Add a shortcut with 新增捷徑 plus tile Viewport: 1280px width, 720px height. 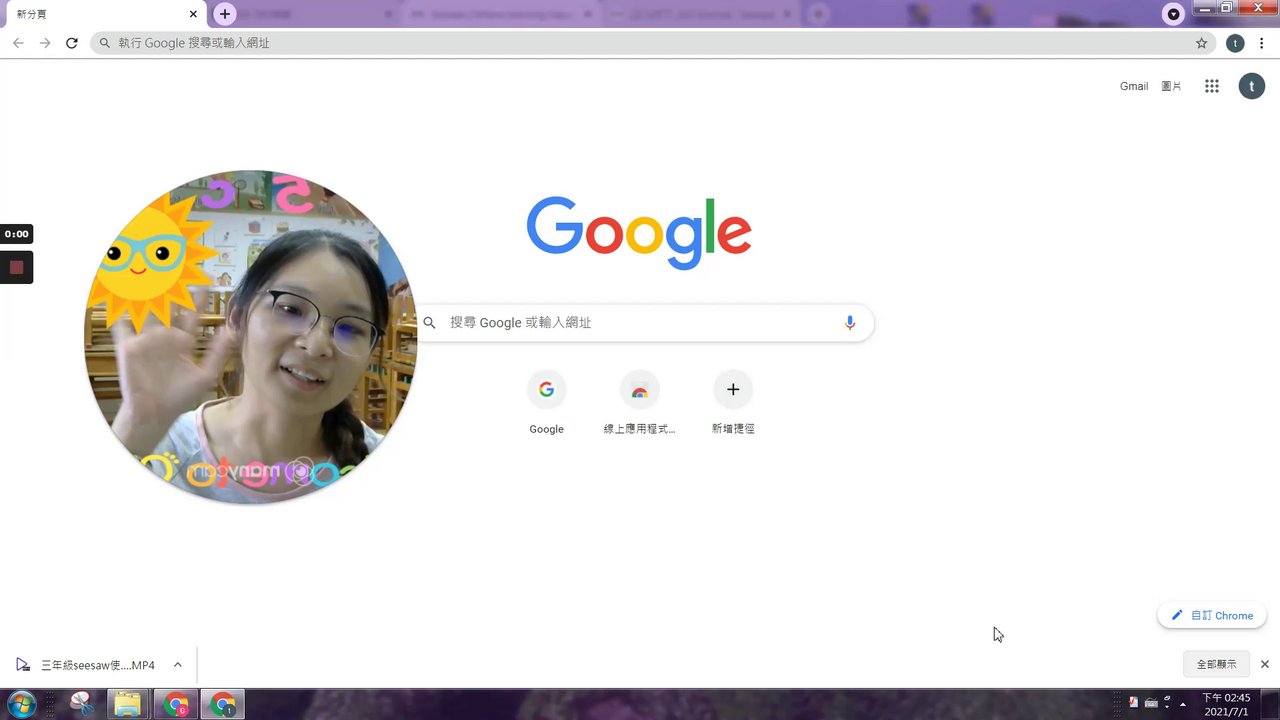pyautogui.click(x=733, y=402)
